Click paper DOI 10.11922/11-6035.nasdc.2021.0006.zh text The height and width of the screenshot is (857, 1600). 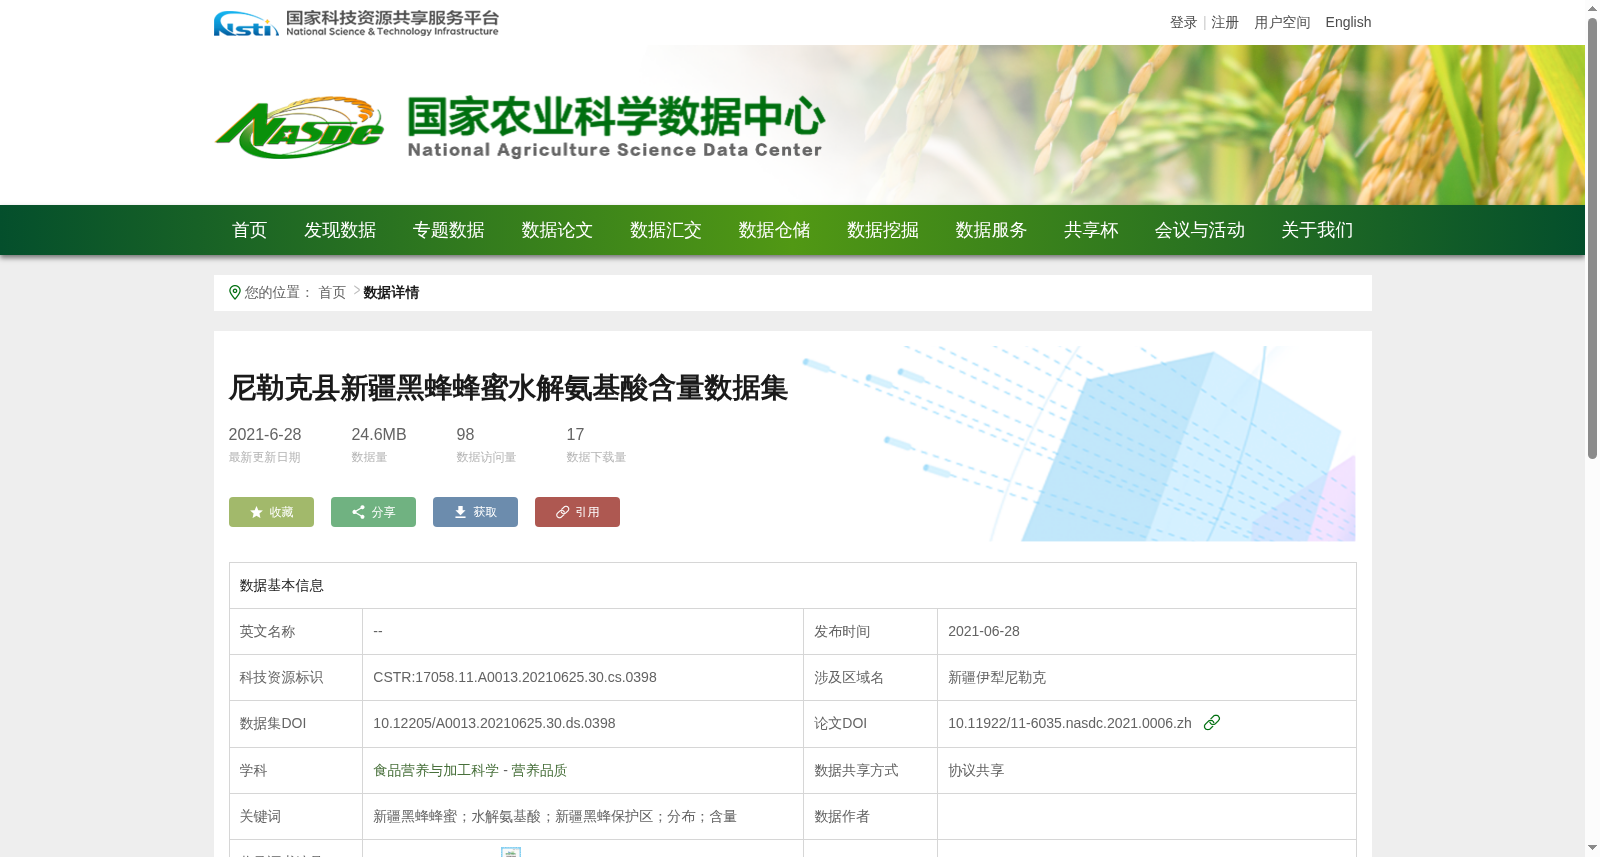tap(1070, 723)
